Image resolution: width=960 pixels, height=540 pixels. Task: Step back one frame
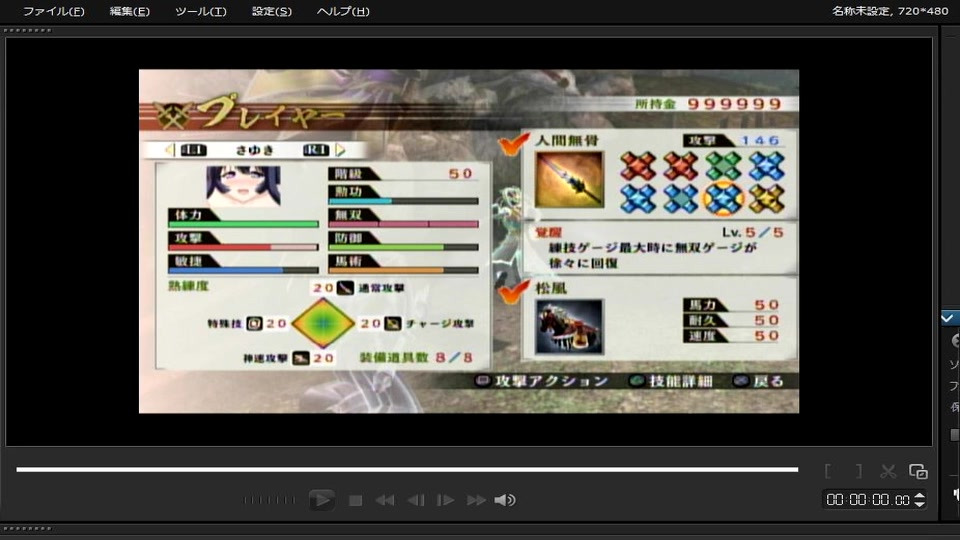tap(416, 500)
